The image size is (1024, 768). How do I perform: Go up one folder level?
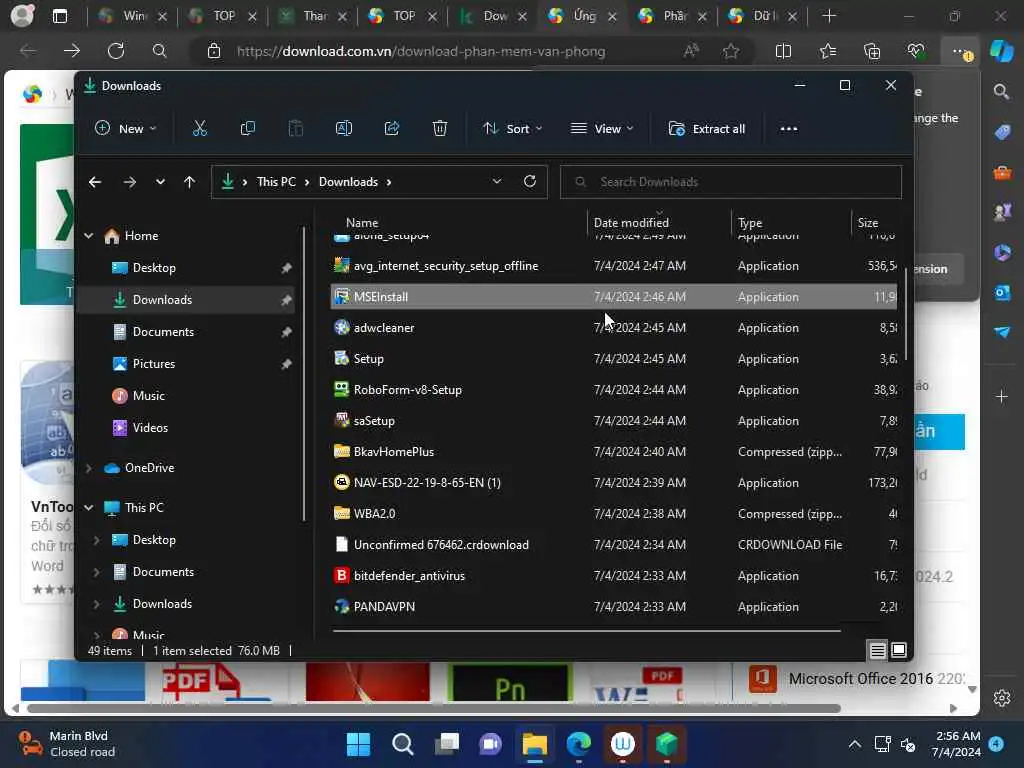(189, 182)
